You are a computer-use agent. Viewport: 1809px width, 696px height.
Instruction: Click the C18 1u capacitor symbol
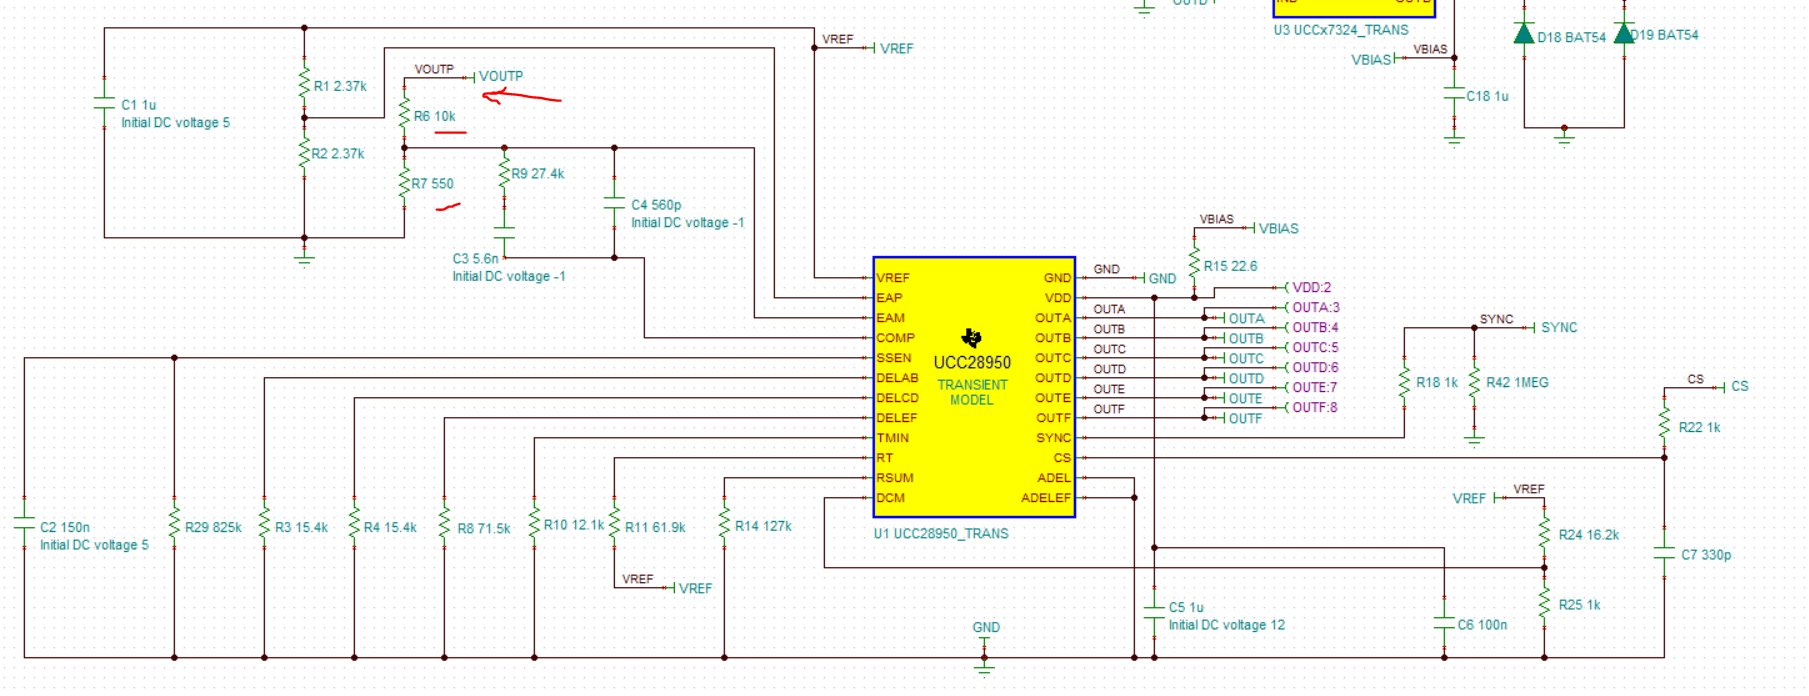pyautogui.click(x=1454, y=93)
